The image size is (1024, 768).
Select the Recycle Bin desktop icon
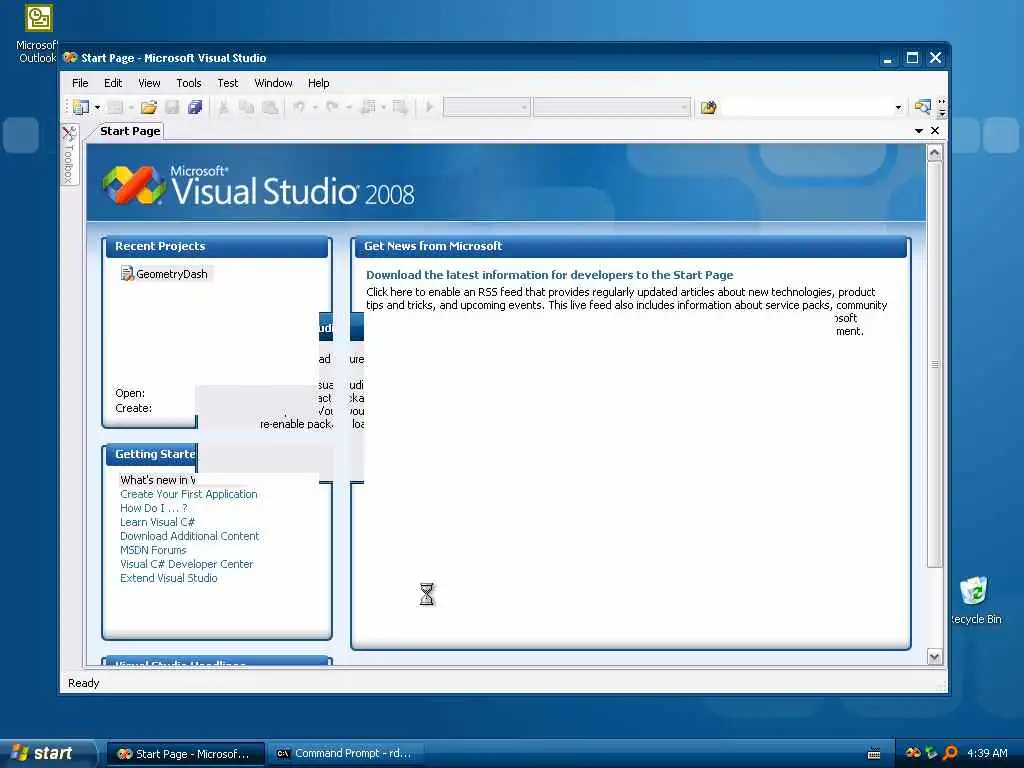coord(974,600)
